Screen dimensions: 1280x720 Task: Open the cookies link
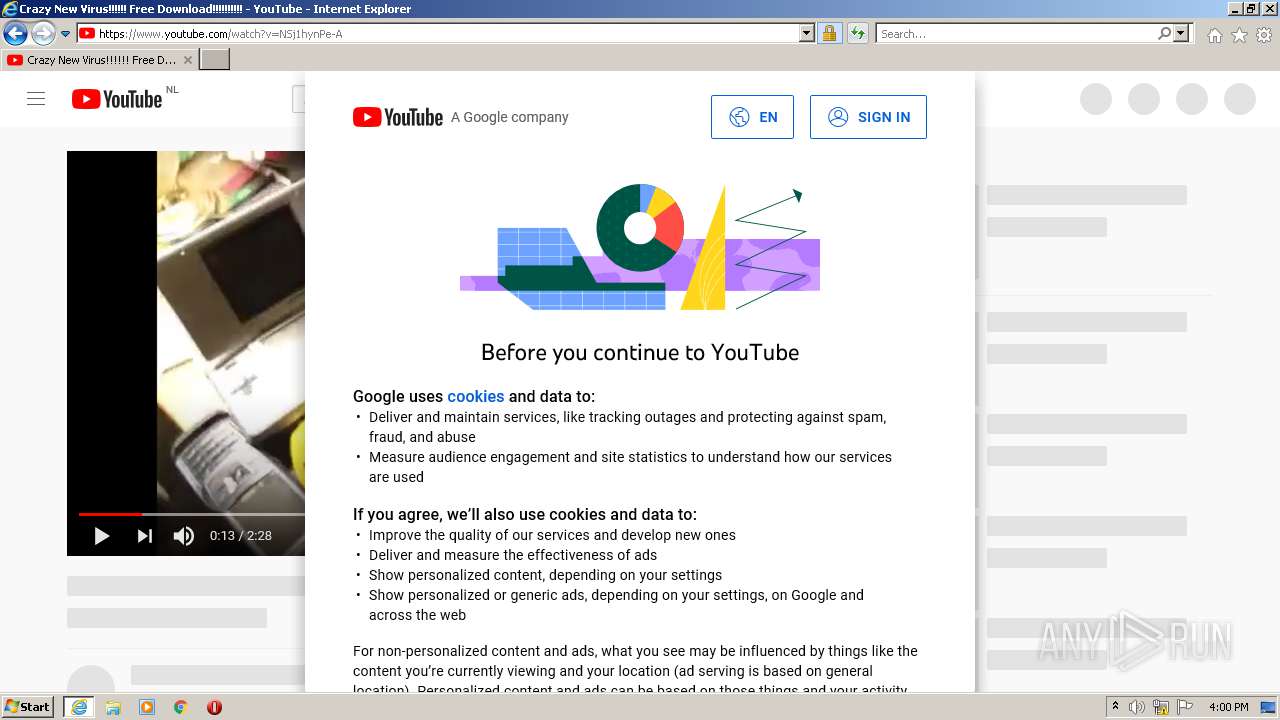pos(476,396)
